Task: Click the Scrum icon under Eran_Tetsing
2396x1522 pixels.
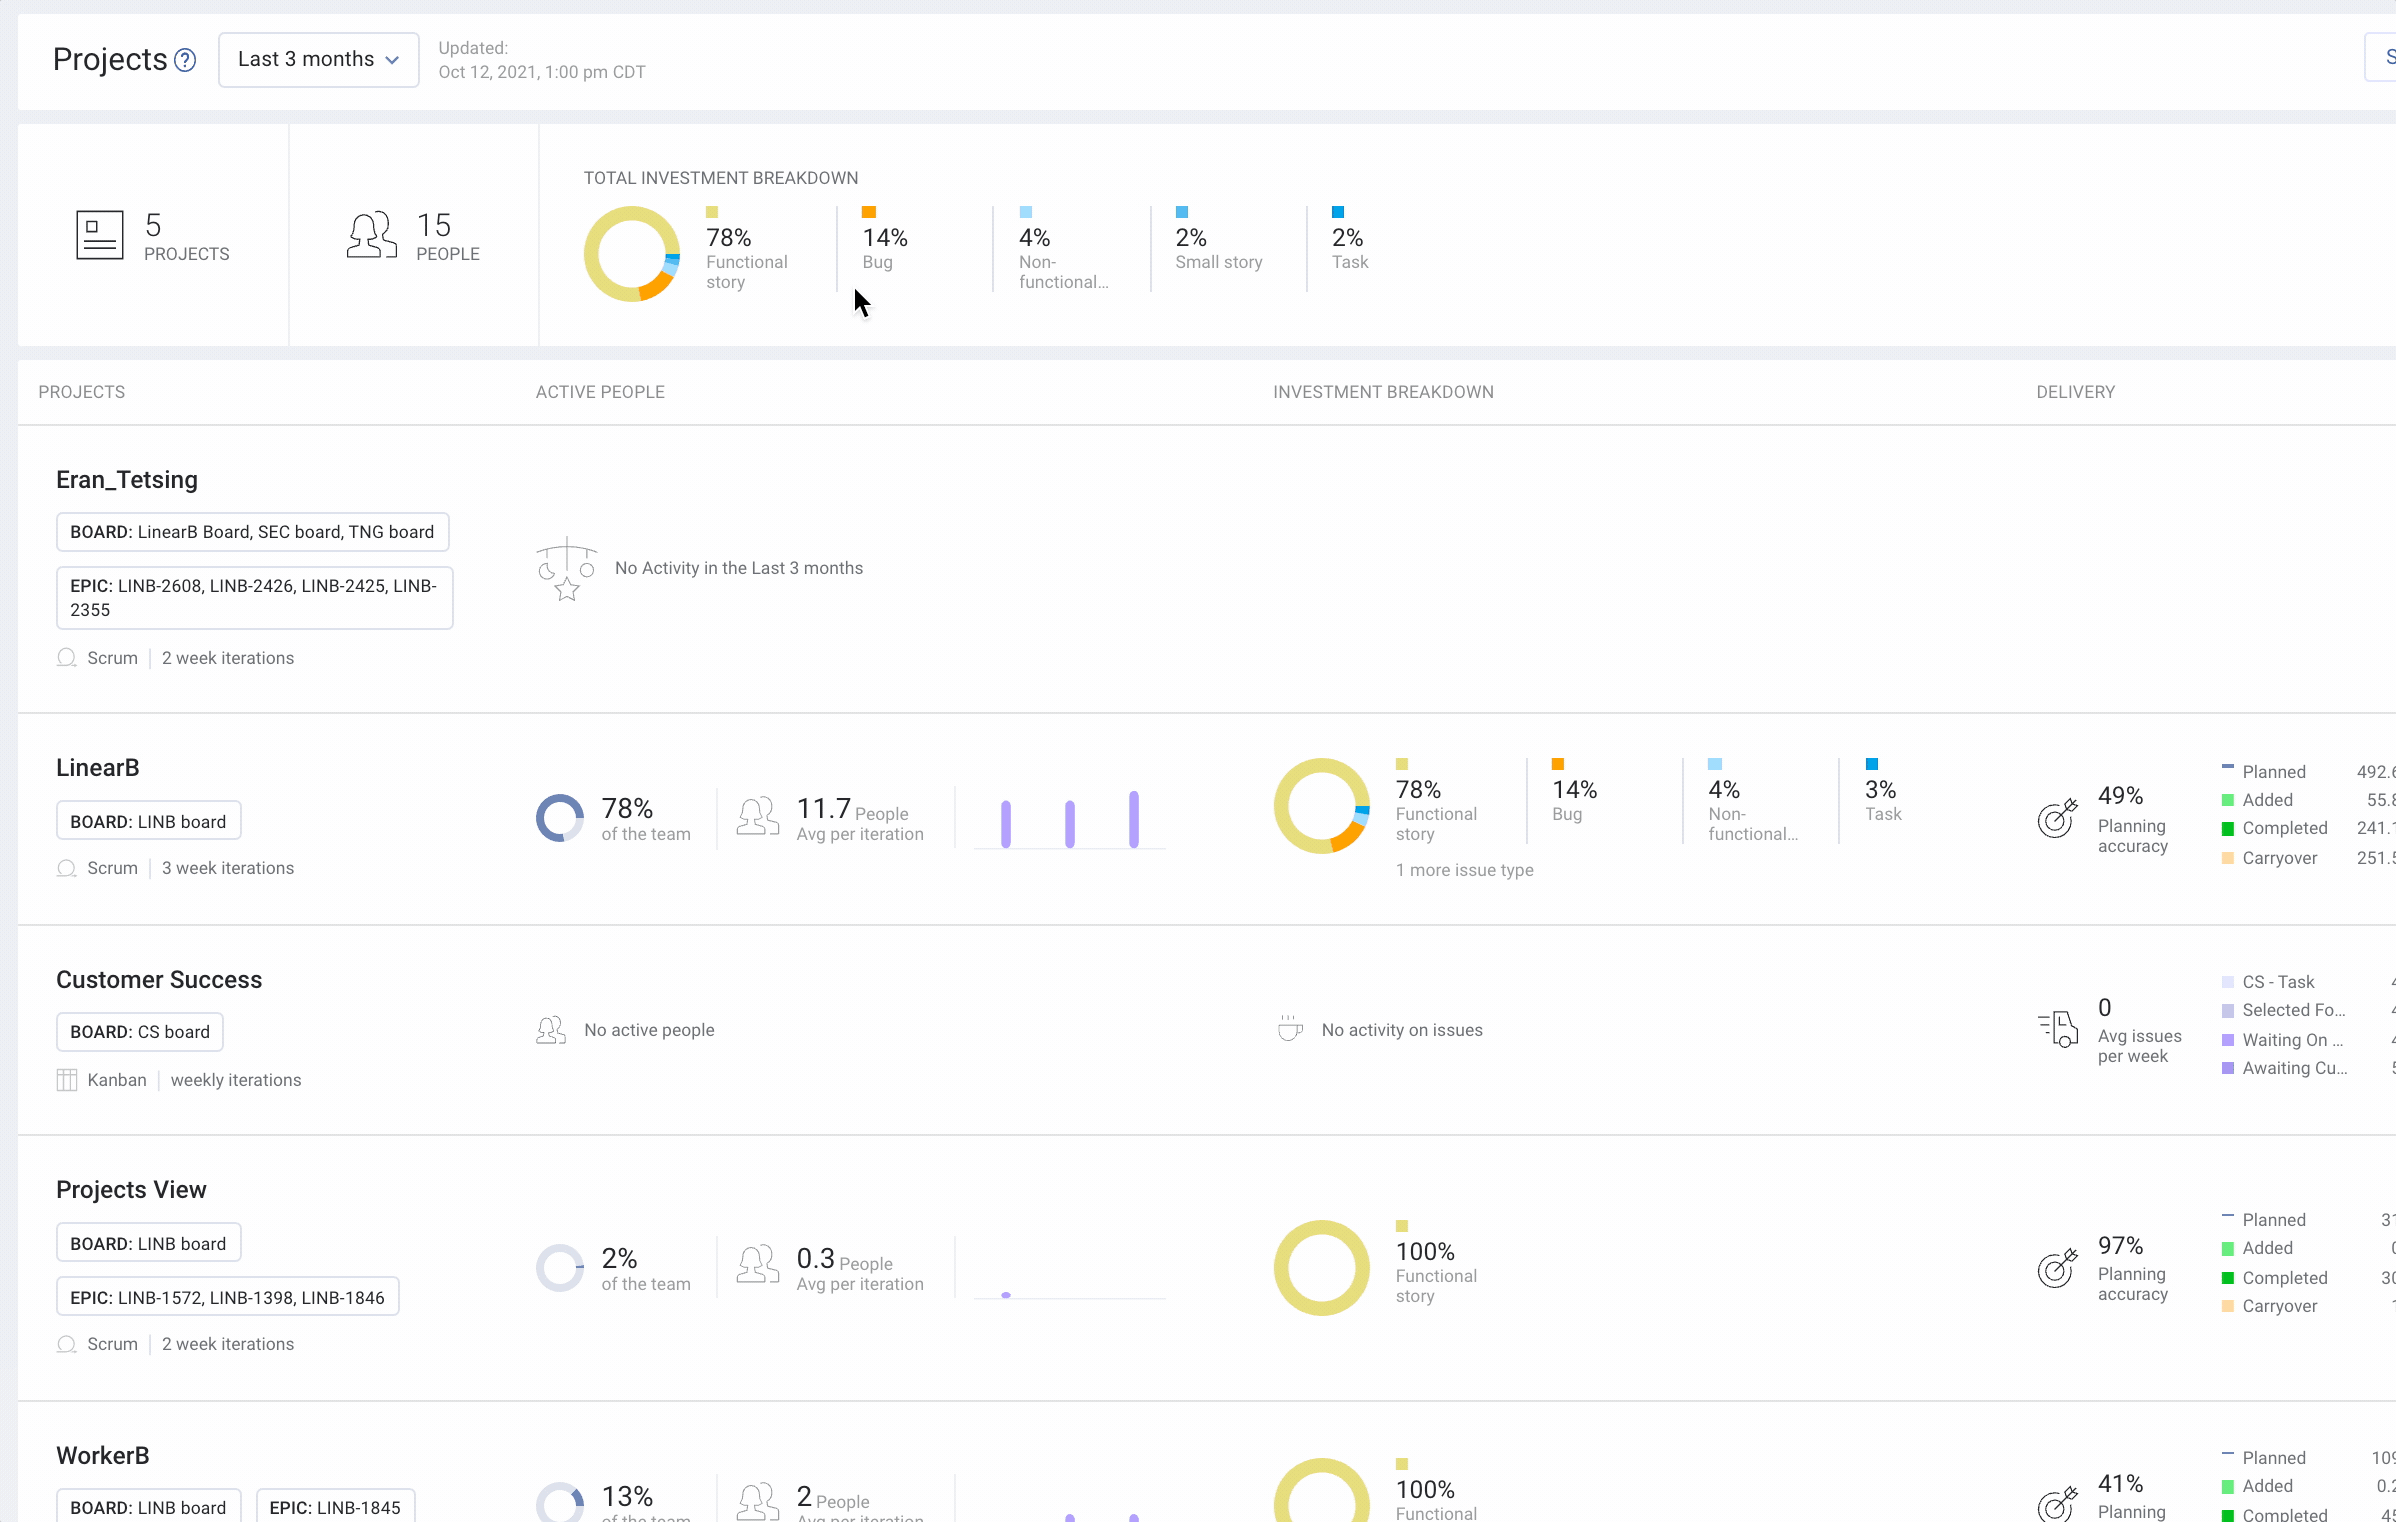Action: pos(67,658)
